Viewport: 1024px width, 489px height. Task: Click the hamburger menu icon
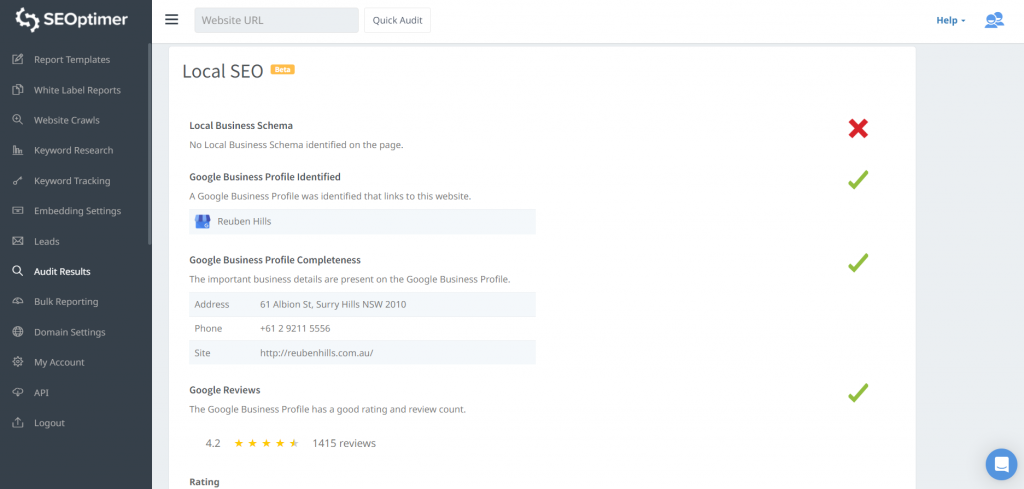pos(172,20)
